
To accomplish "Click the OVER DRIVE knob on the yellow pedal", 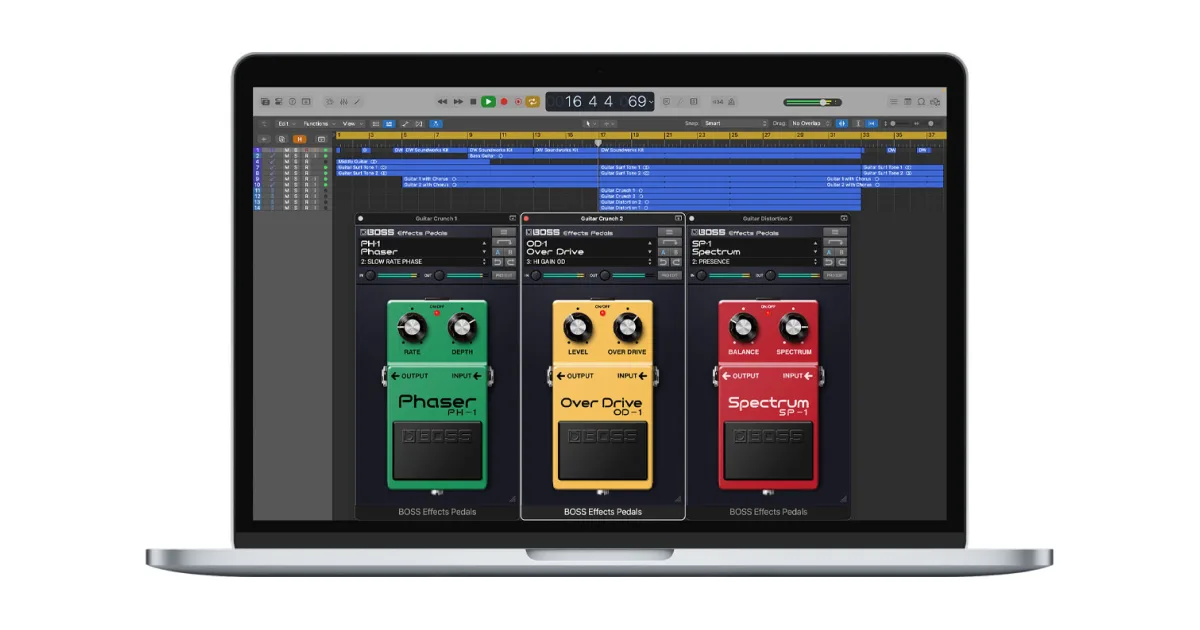I will [x=627, y=326].
